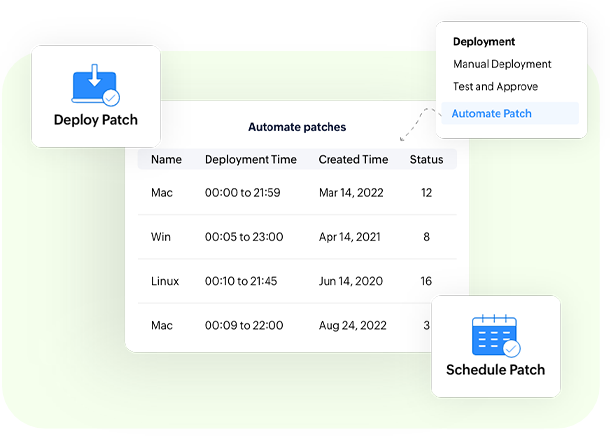Sort by Deployment Time column header
The image size is (610, 436).
[x=250, y=159]
